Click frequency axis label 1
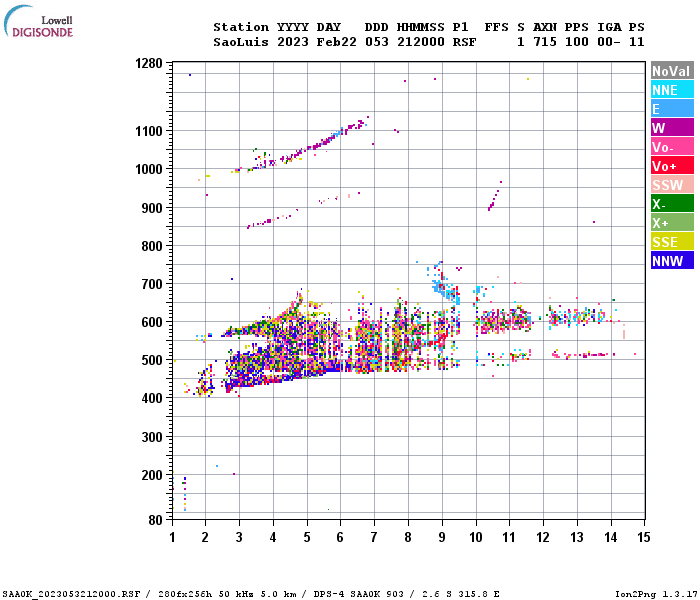700x600 pixels. (x=172, y=537)
